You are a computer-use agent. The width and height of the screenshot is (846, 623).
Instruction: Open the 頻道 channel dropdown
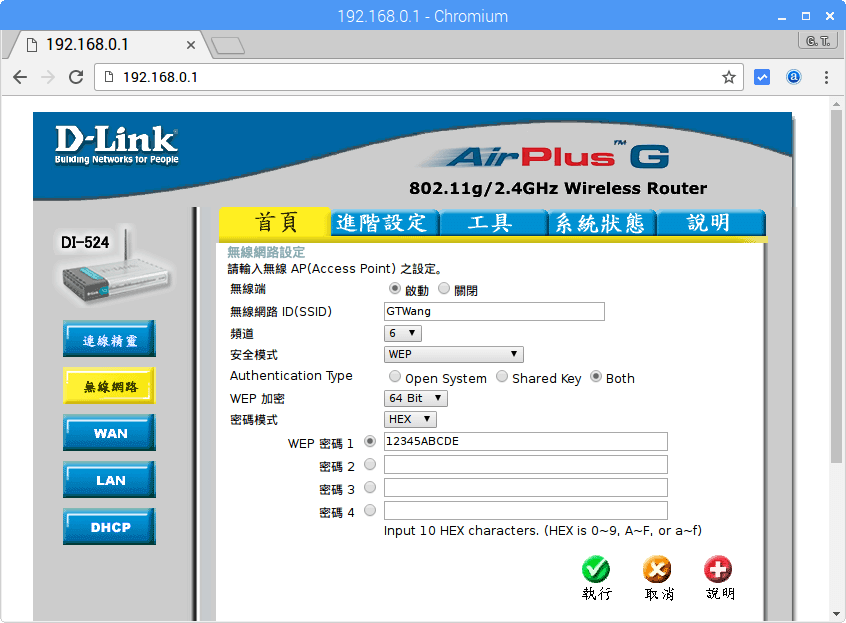coord(402,333)
